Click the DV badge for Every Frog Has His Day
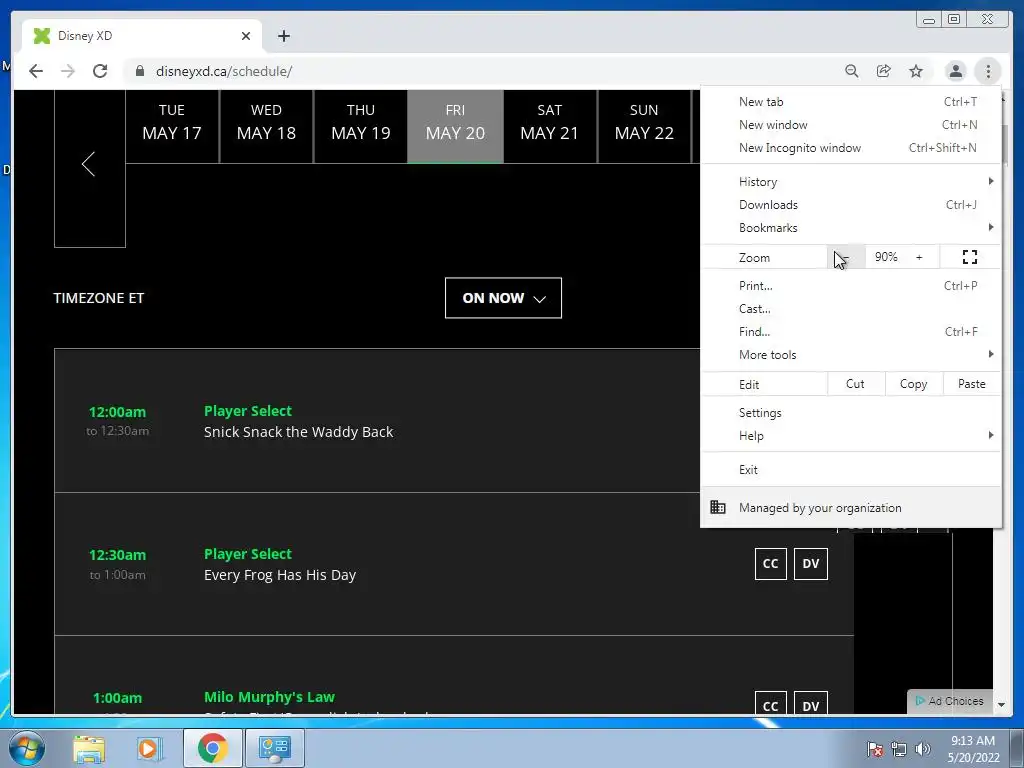 click(x=810, y=564)
